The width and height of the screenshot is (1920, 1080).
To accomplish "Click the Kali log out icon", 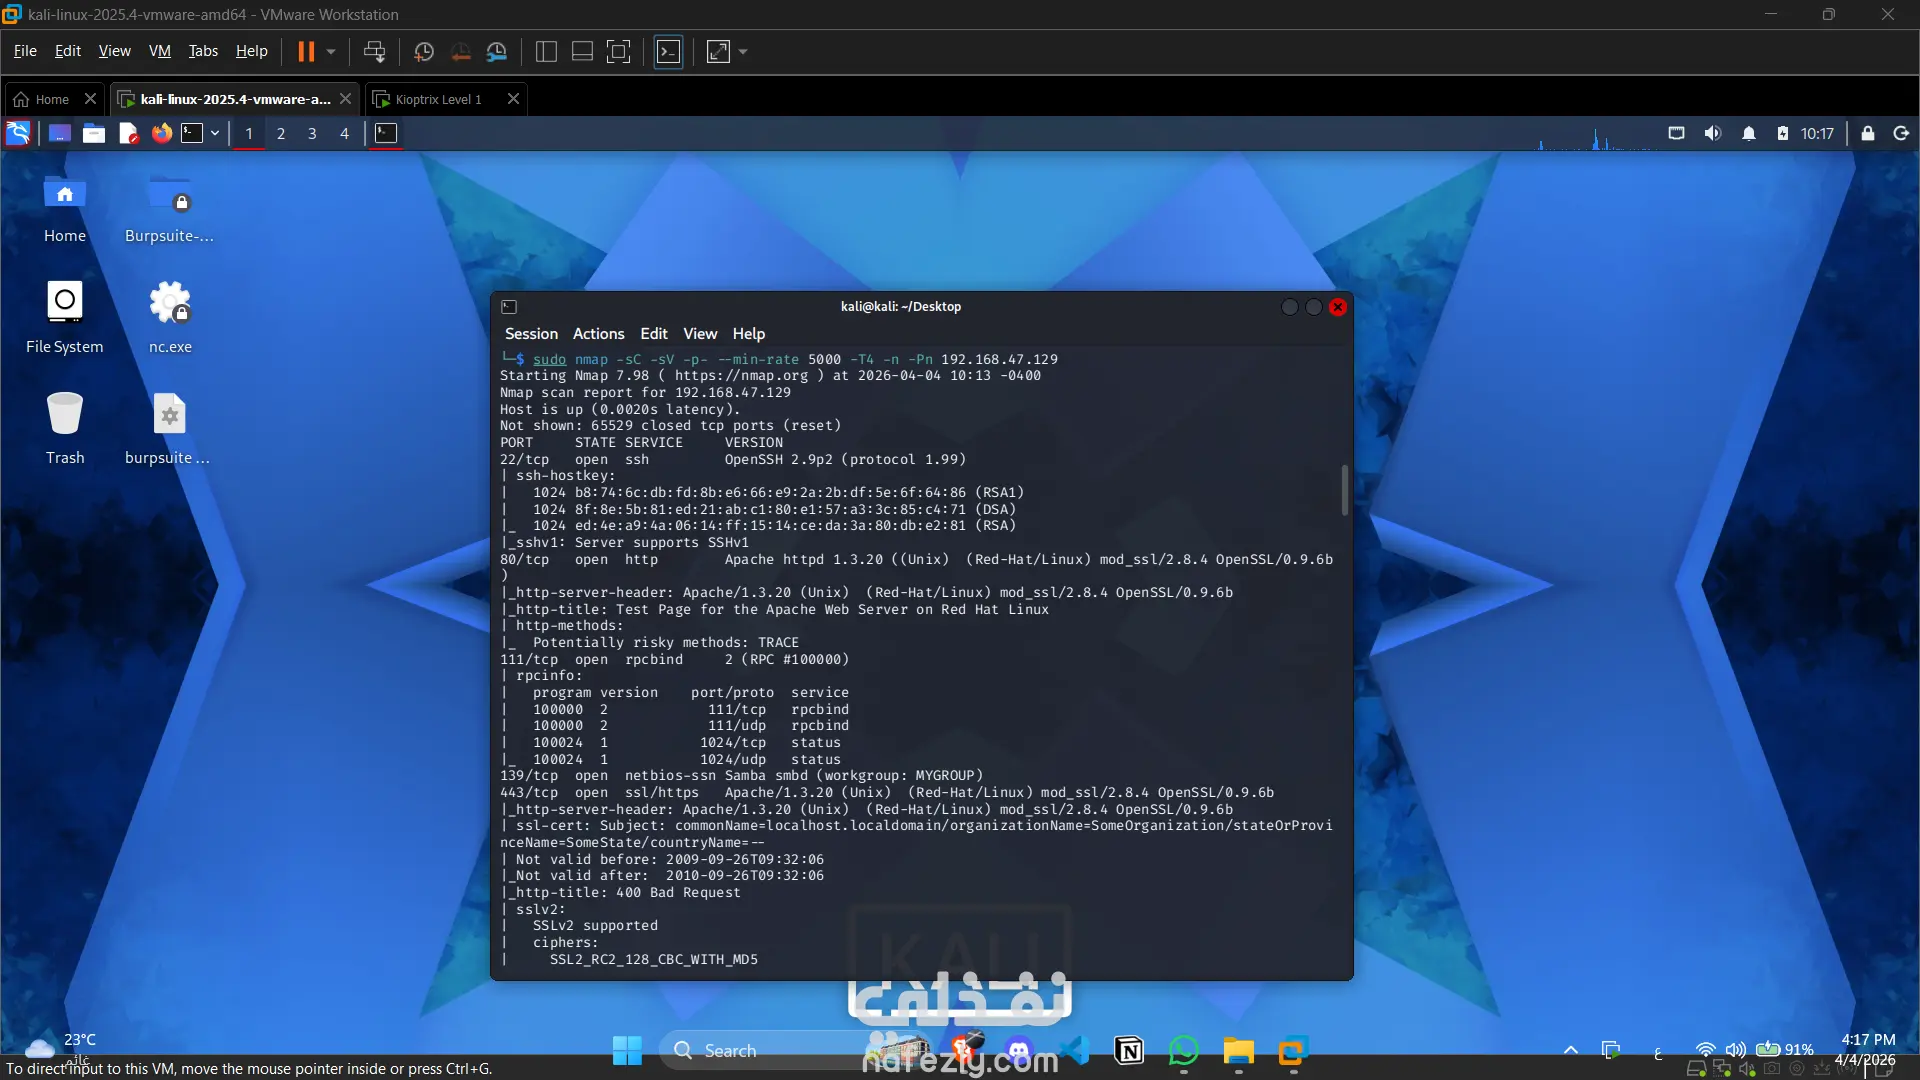I will coord(1901,133).
